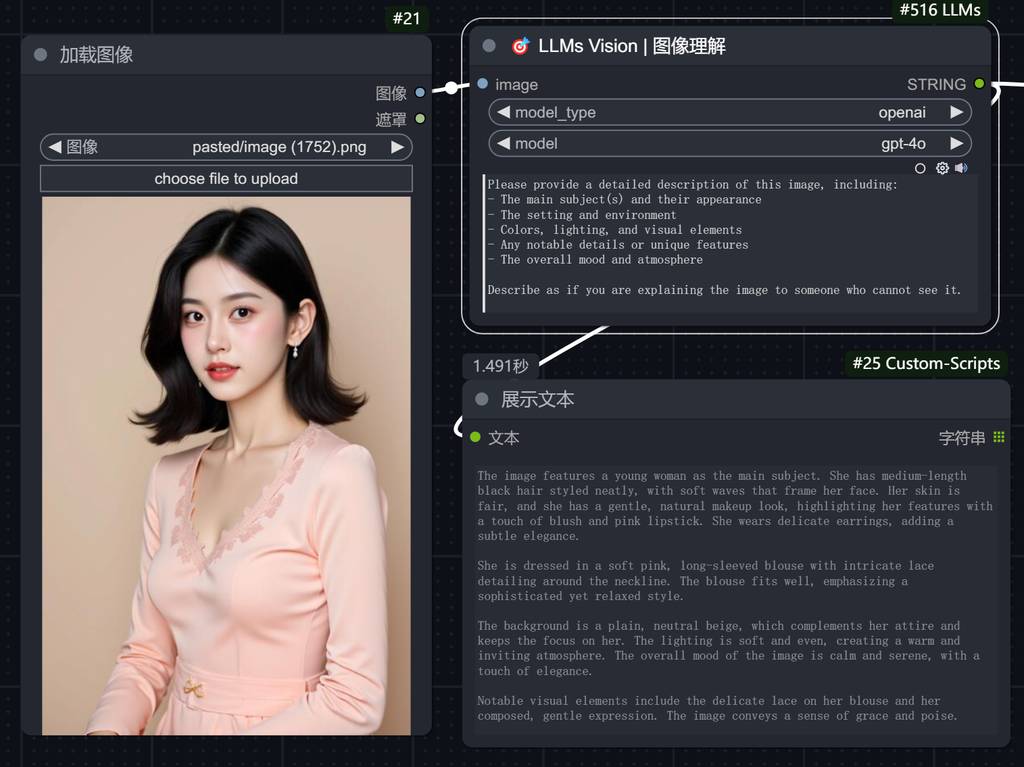Collapse the 展示文本 node via header dot

pyautogui.click(x=481, y=398)
